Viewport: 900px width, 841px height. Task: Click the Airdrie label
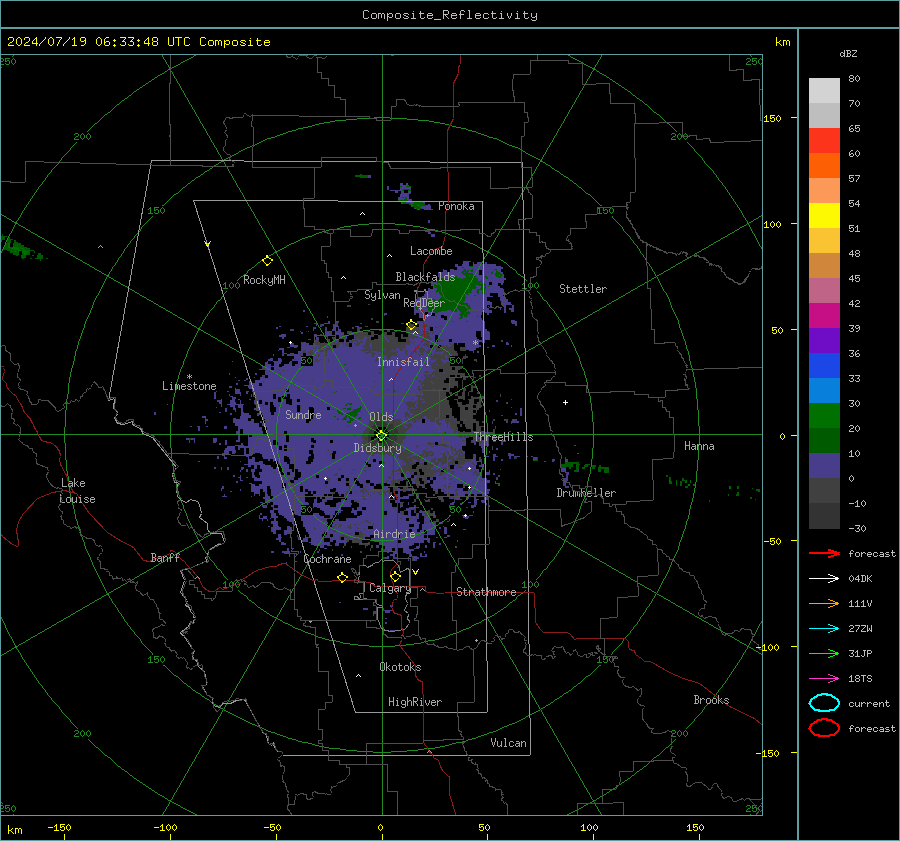pyautogui.click(x=394, y=534)
